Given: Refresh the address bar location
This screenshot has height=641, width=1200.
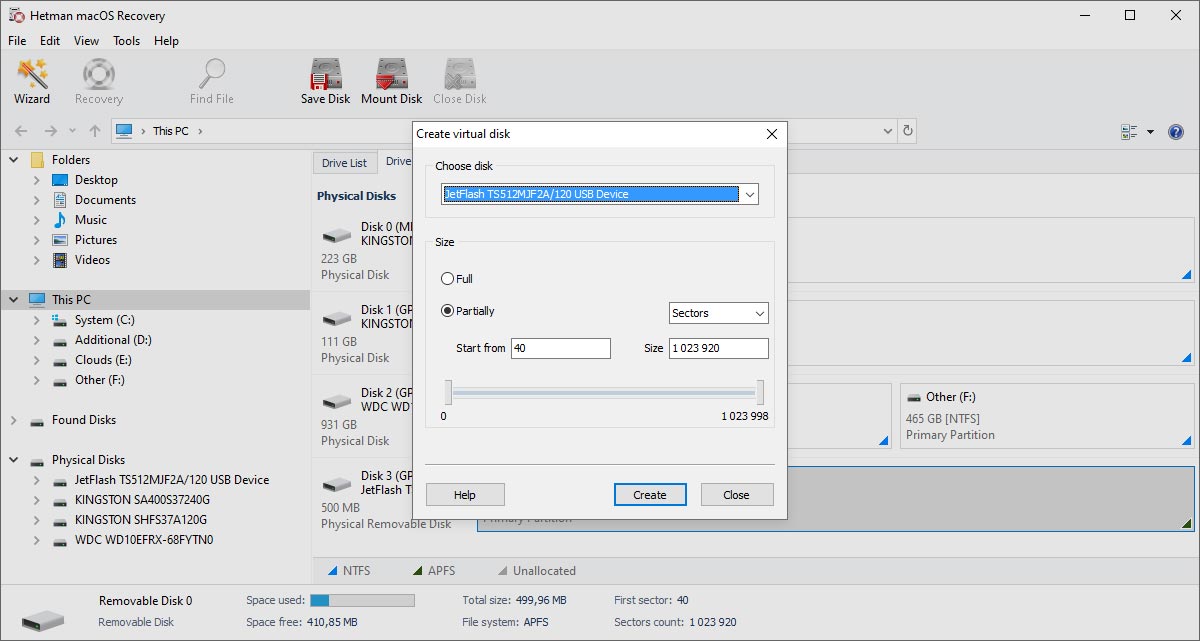Looking at the screenshot, I should [908, 131].
